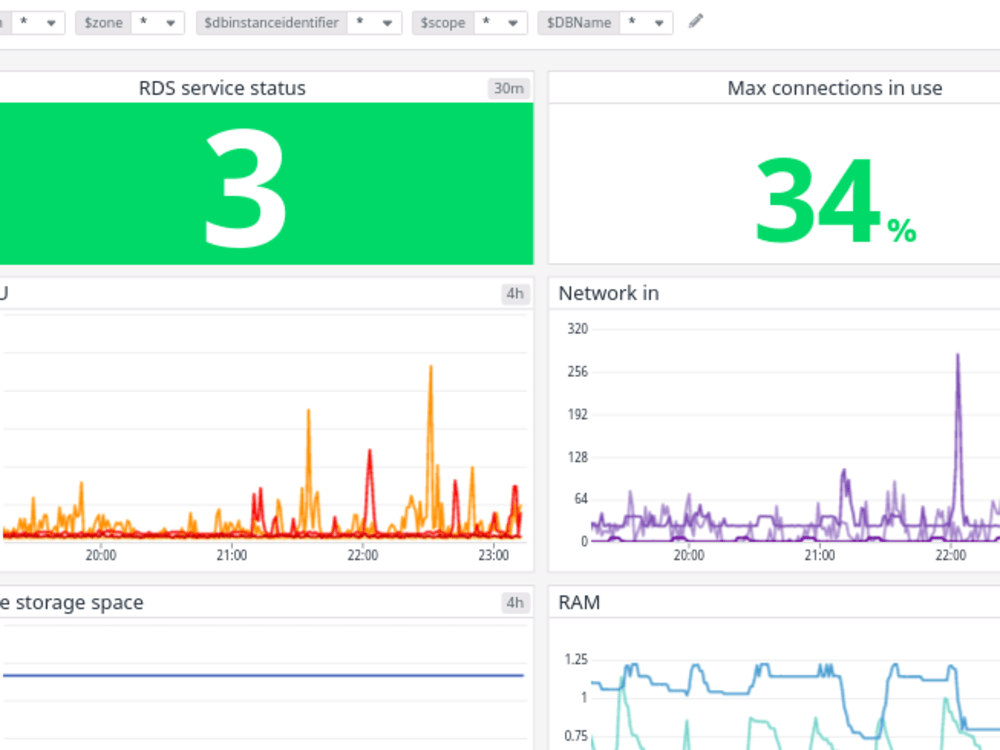
Task: Click the $scope variable label
Action: (x=443, y=23)
